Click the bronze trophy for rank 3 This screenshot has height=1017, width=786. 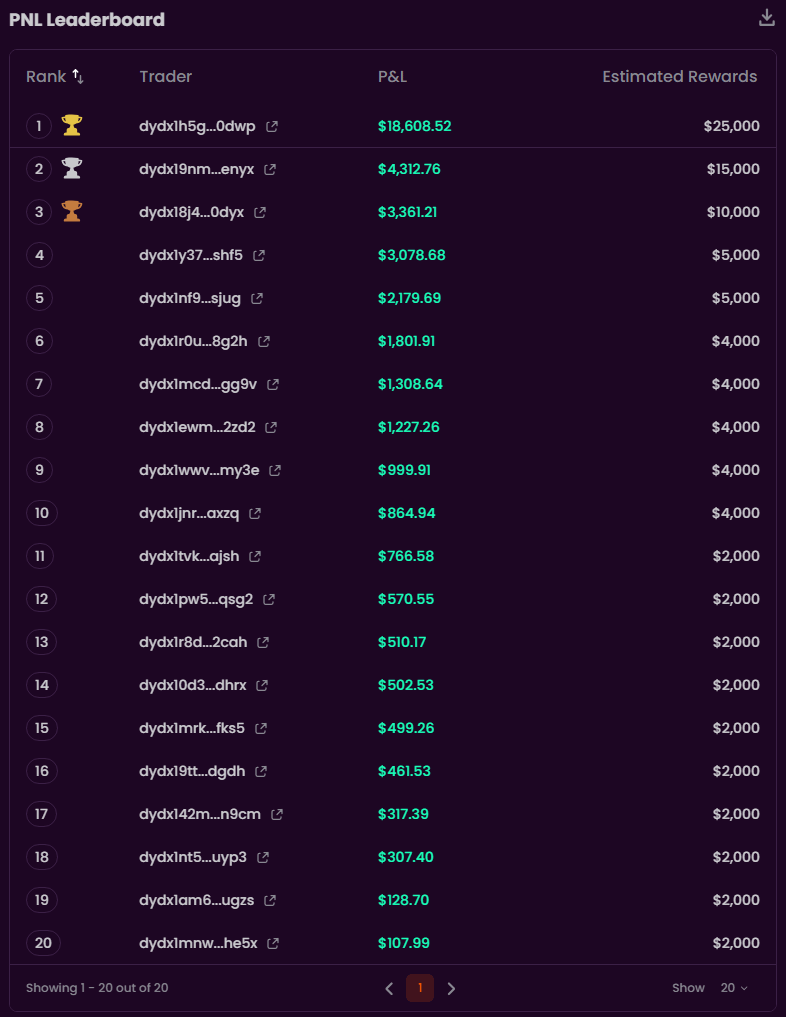click(71, 212)
